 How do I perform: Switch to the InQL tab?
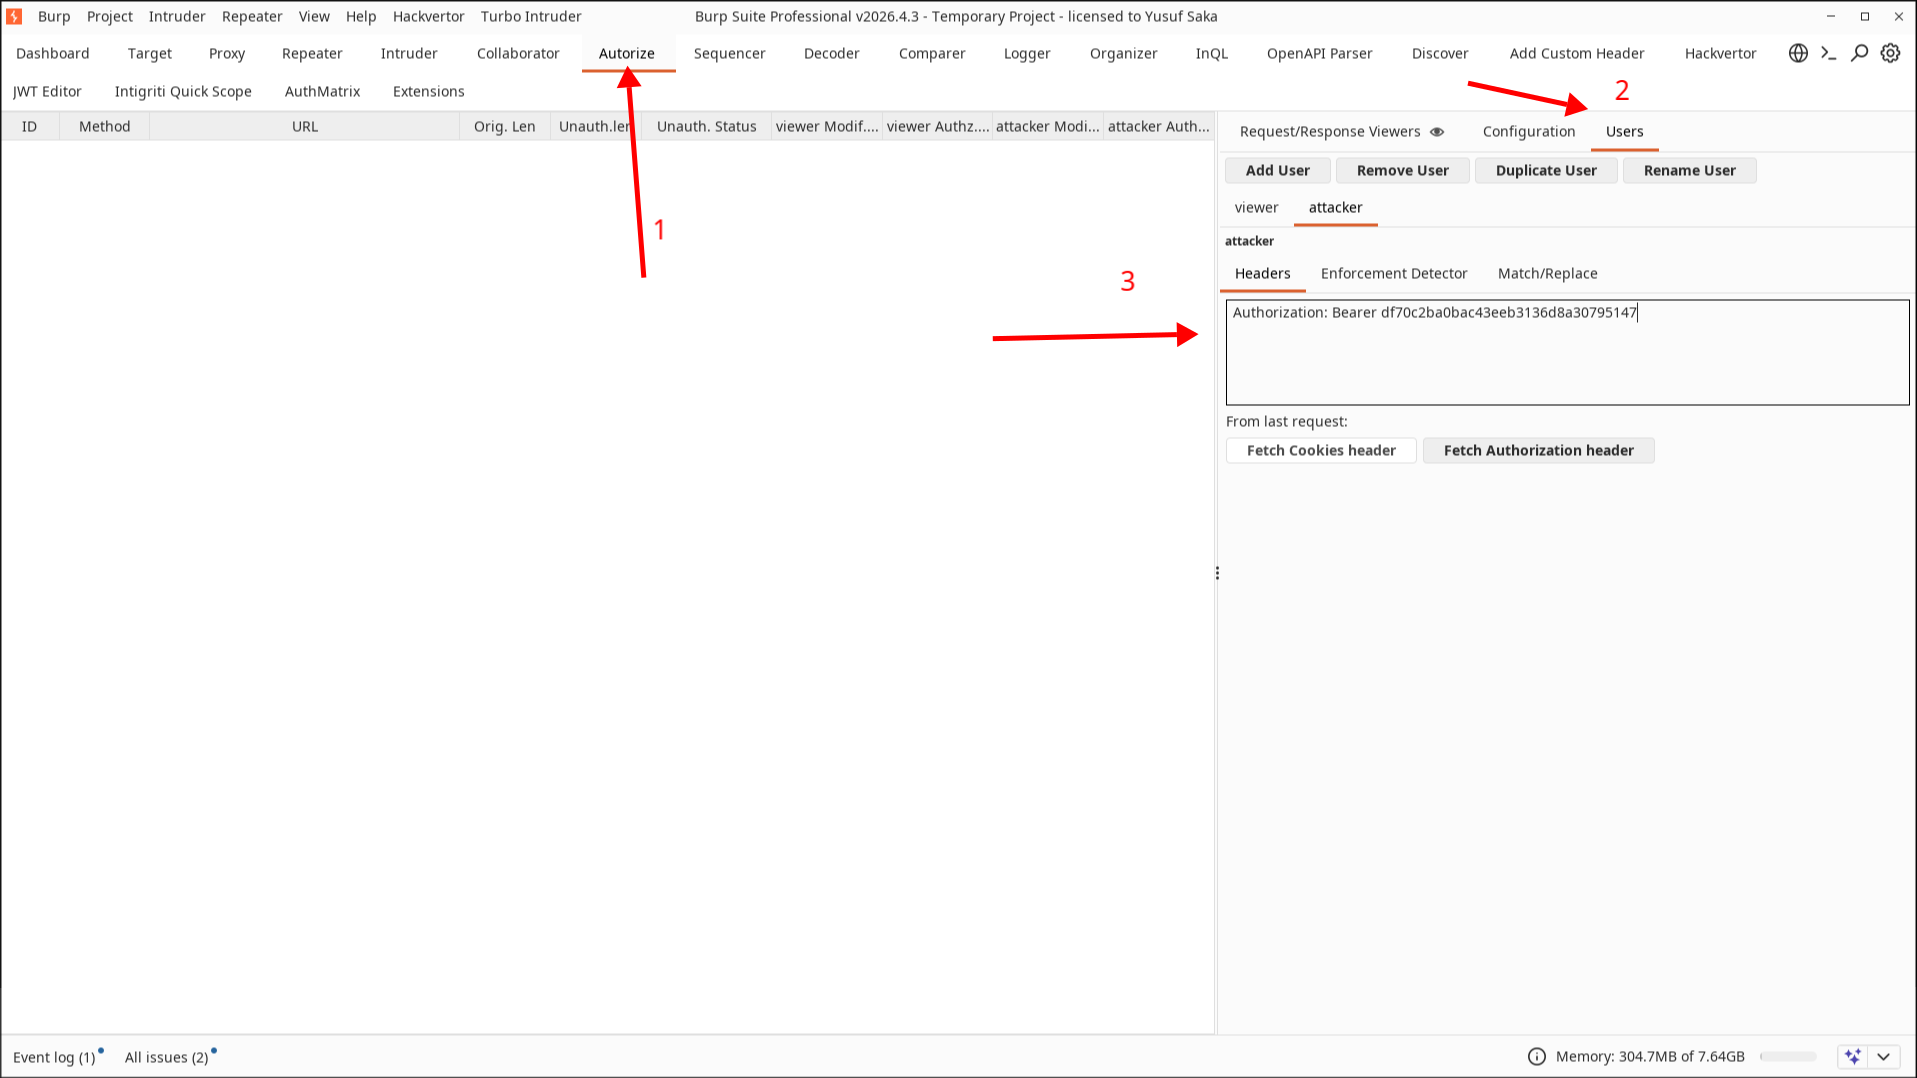[1212, 53]
